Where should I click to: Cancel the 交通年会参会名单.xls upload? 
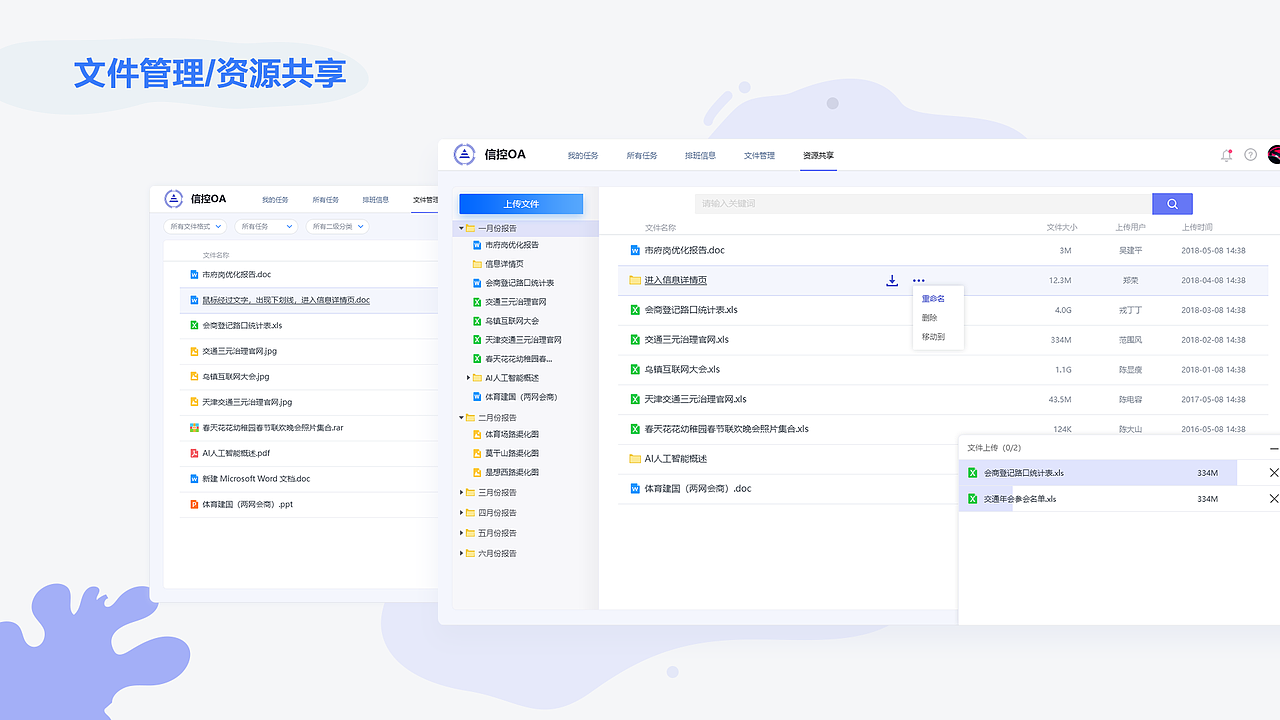point(1274,498)
